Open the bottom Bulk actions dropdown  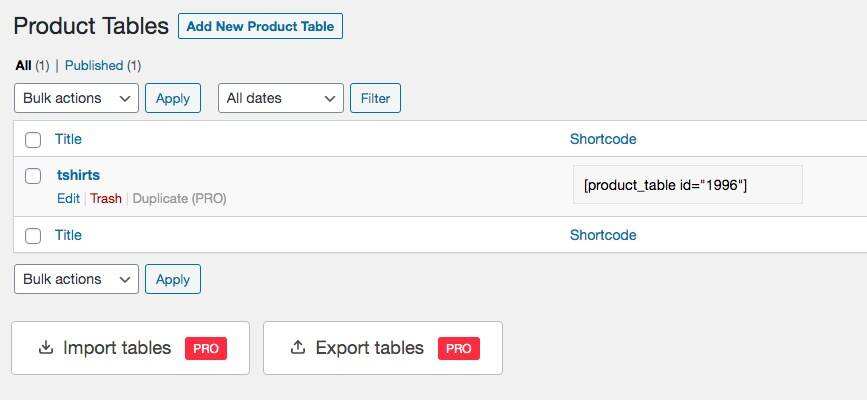(76, 279)
